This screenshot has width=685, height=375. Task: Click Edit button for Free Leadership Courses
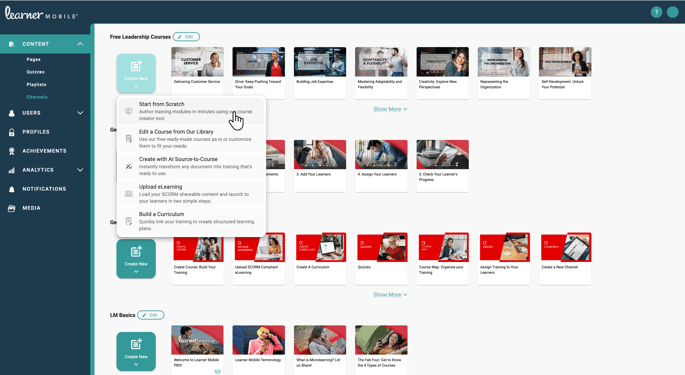(186, 37)
